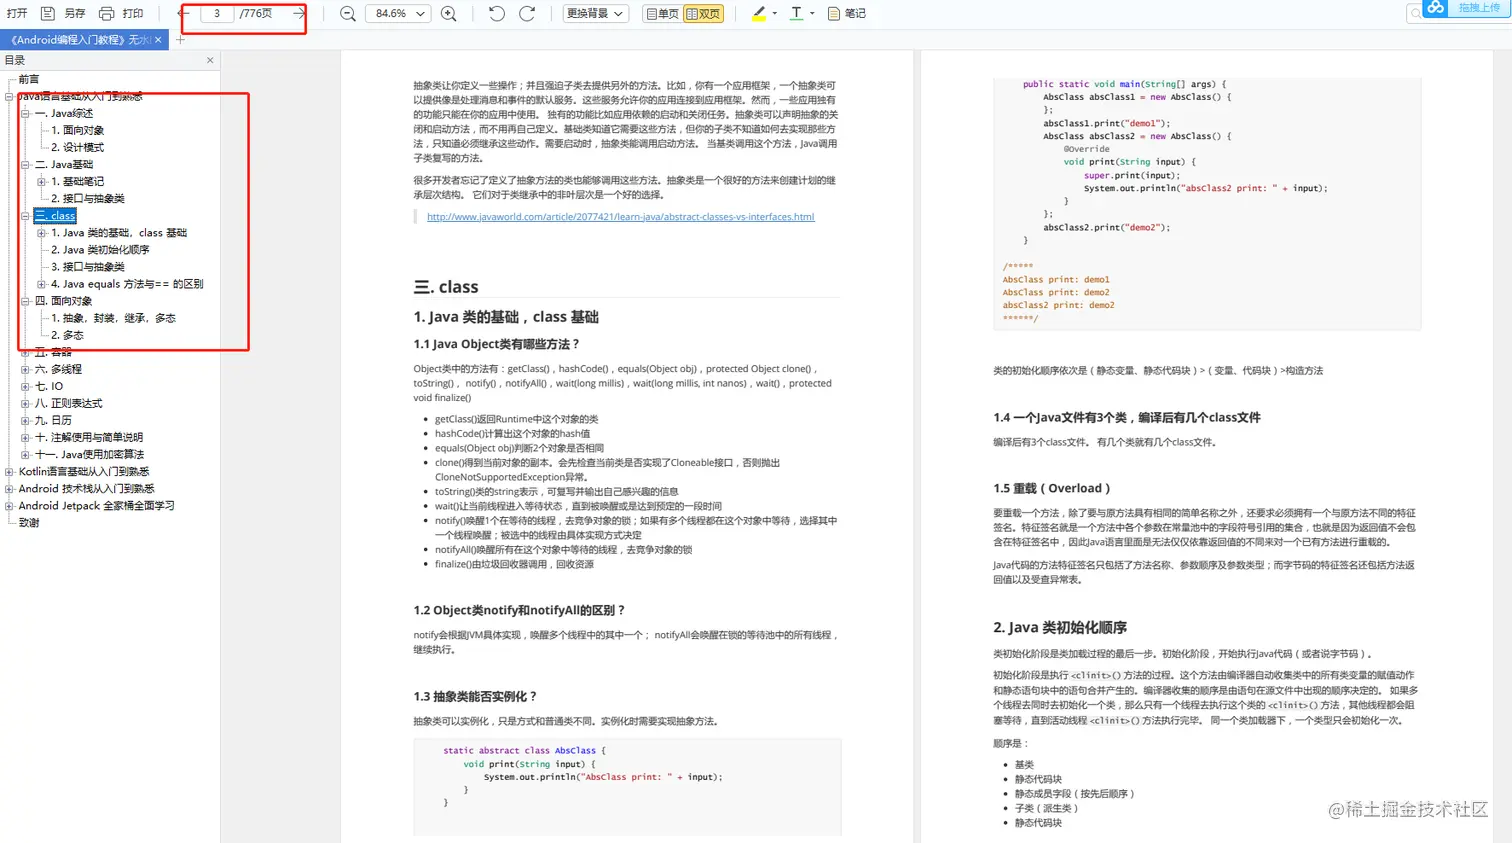The width and height of the screenshot is (1512, 843).
Task: Click the 笔记 notes icon
Action: 834,14
